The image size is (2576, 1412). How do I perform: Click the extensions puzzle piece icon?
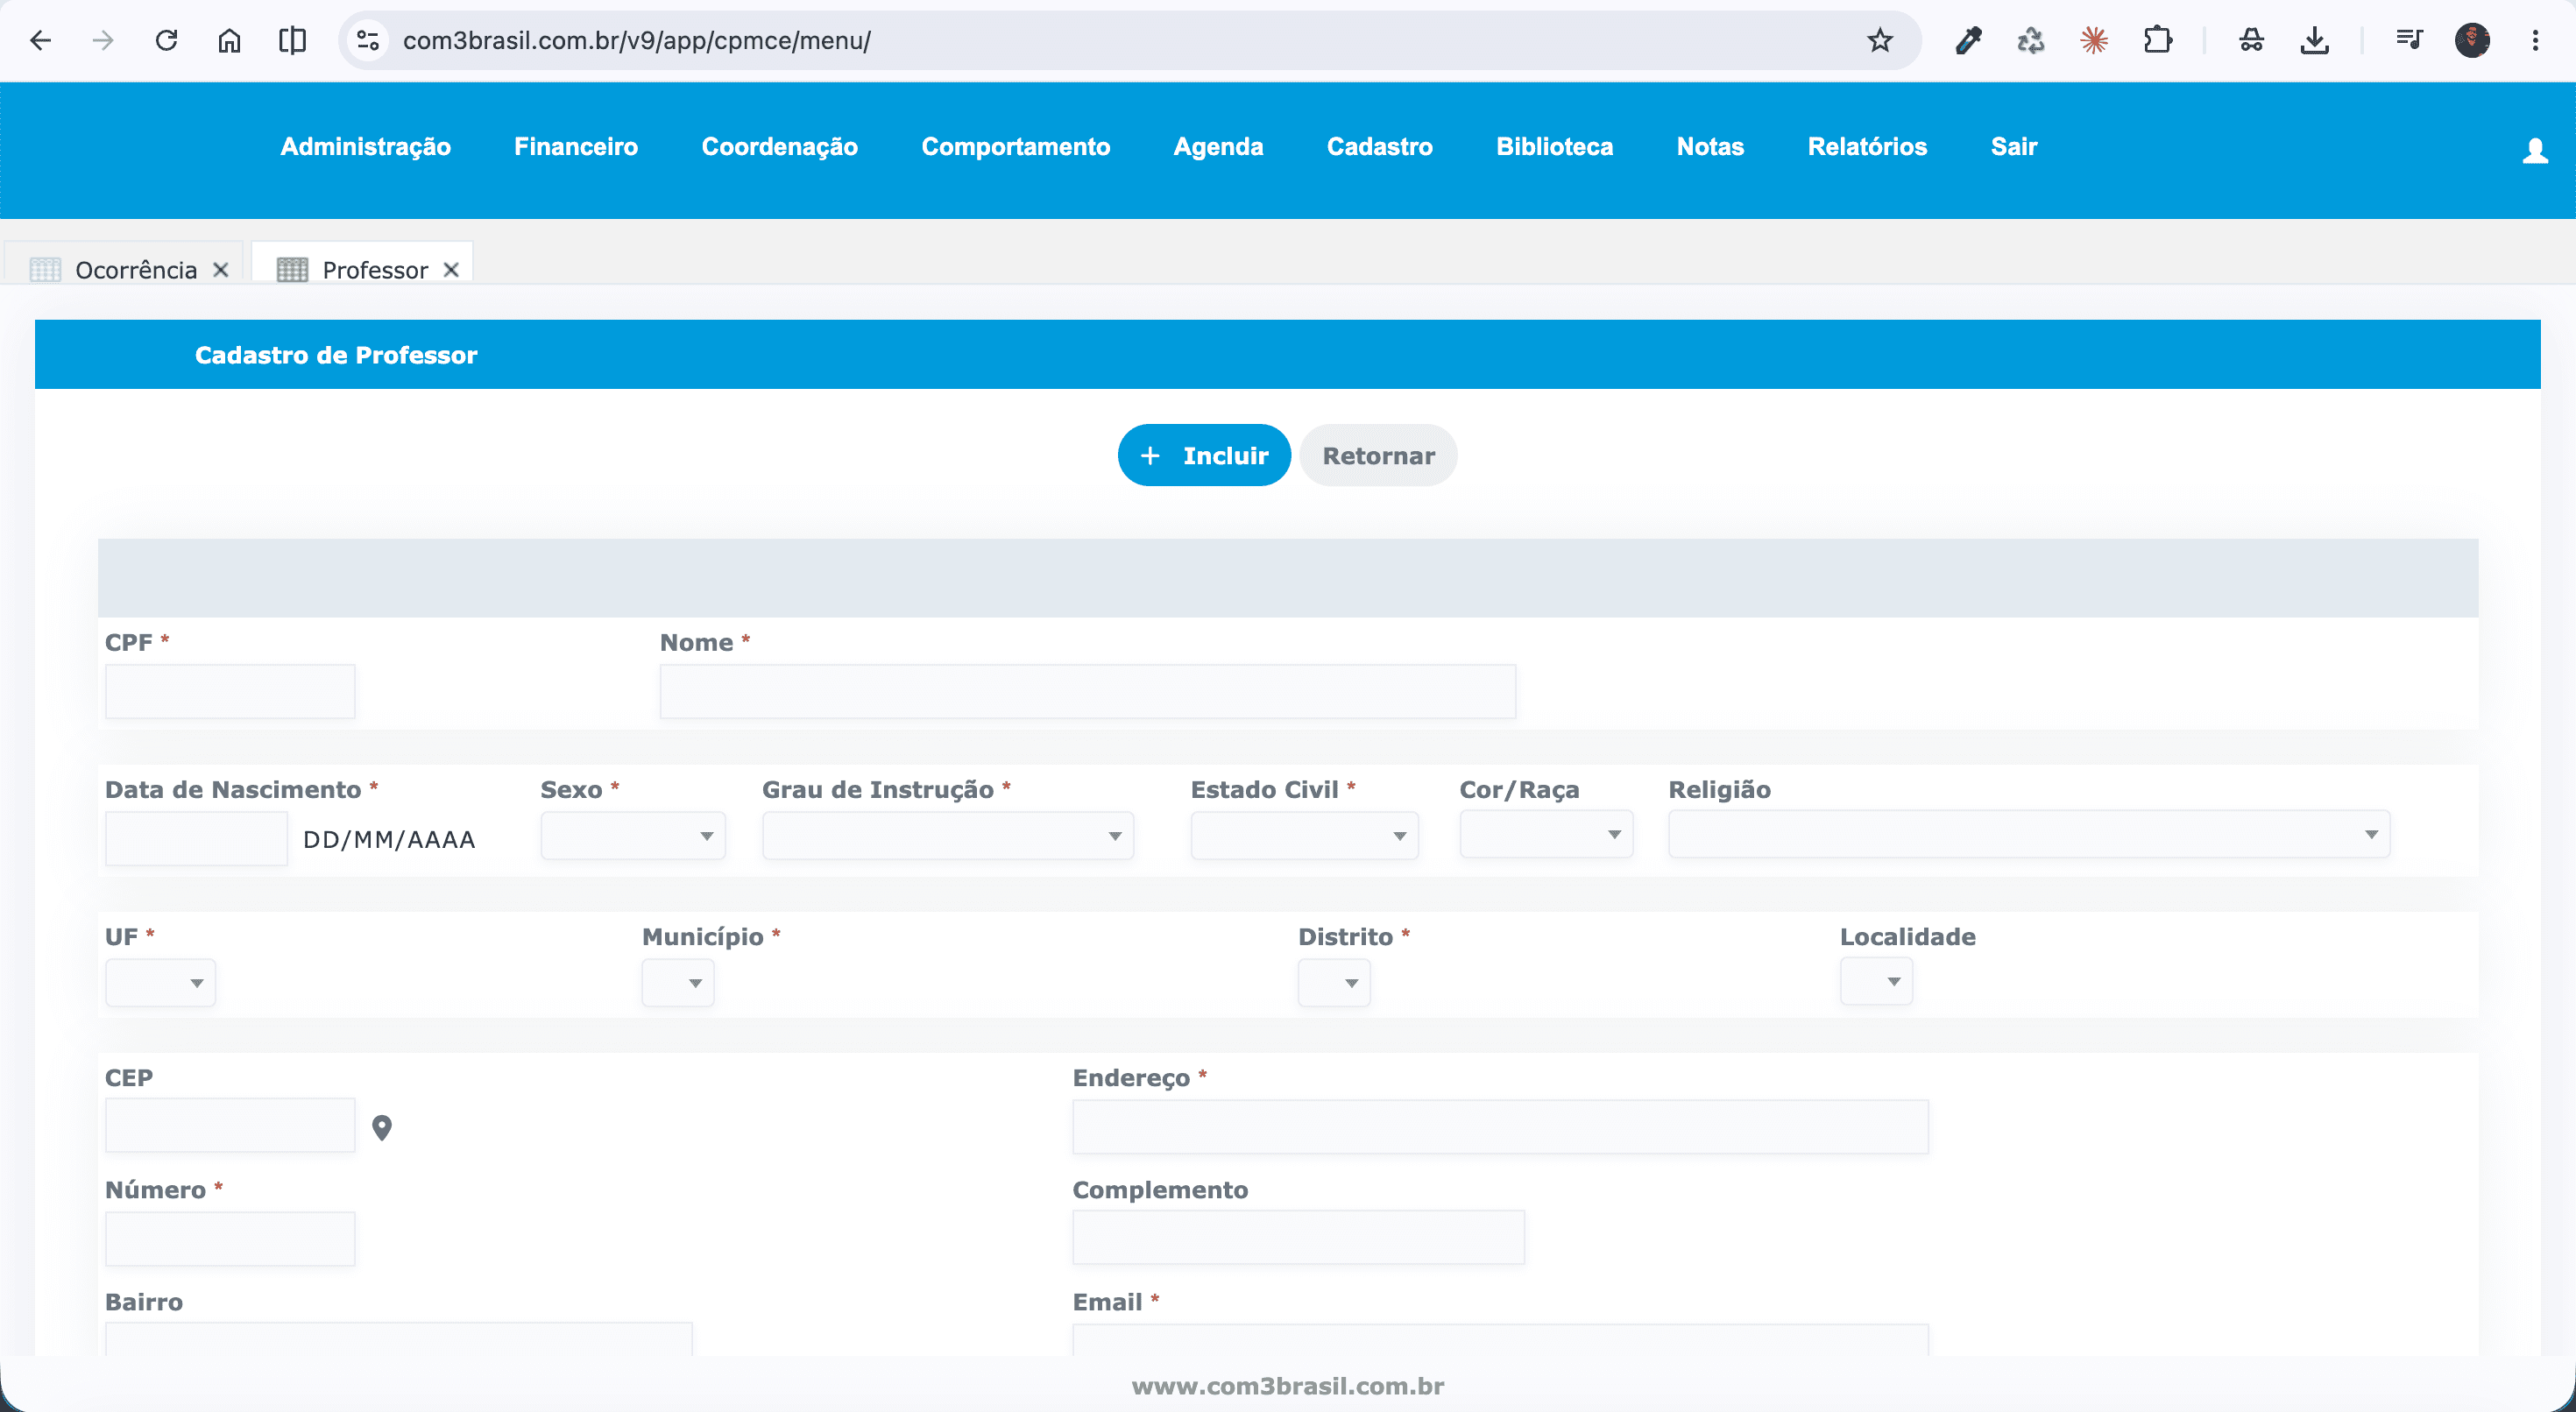coord(2158,40)
